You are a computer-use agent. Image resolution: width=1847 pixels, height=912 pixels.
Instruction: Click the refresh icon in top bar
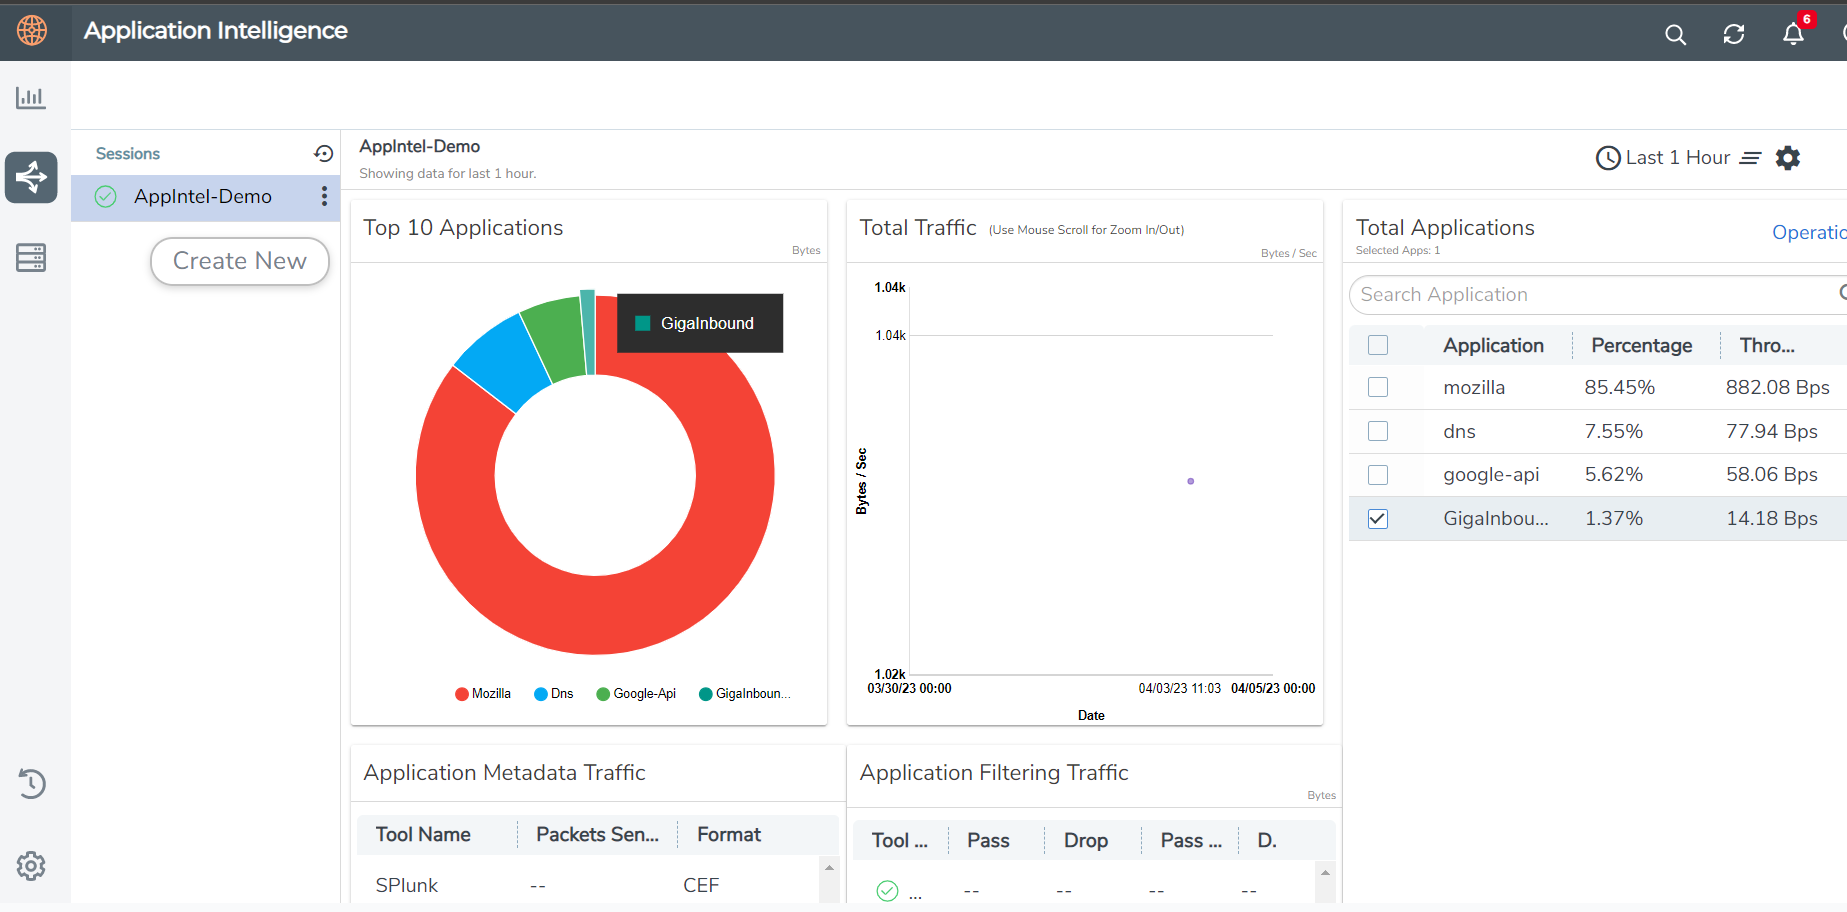(1734, 34)
